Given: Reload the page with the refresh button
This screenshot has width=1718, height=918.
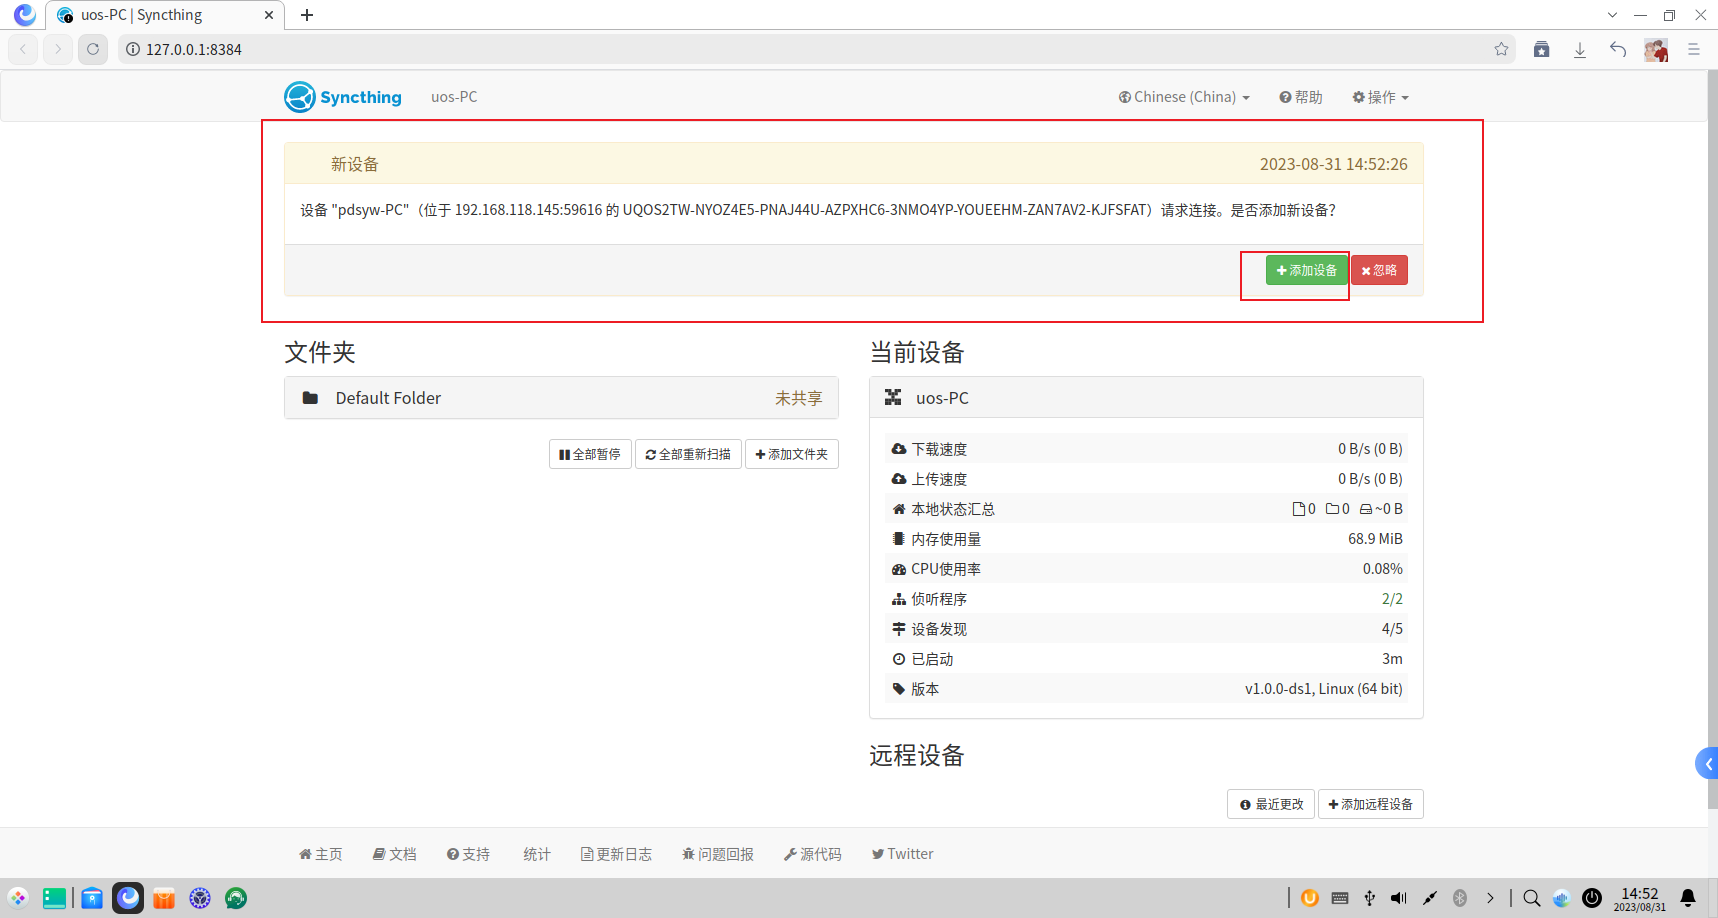Looking at the screenshot, I should [93, 49].
